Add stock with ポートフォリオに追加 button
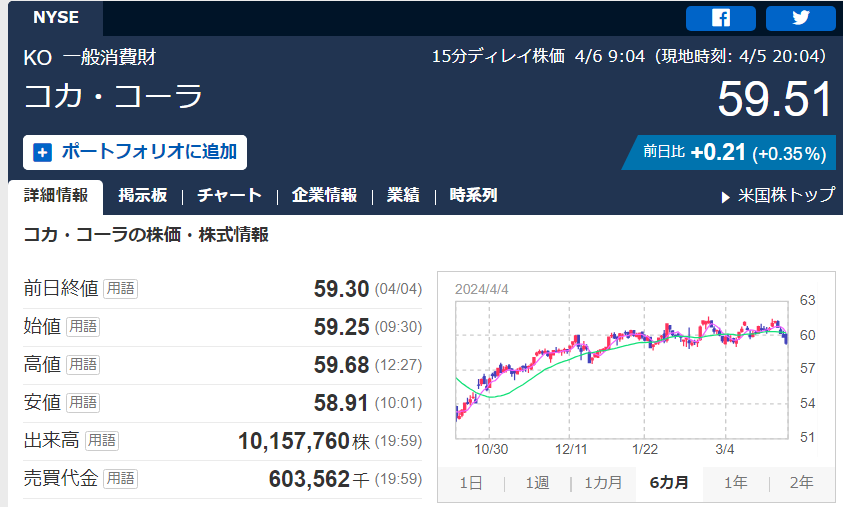This screenshot has height=507, width=843. [135, 152]
